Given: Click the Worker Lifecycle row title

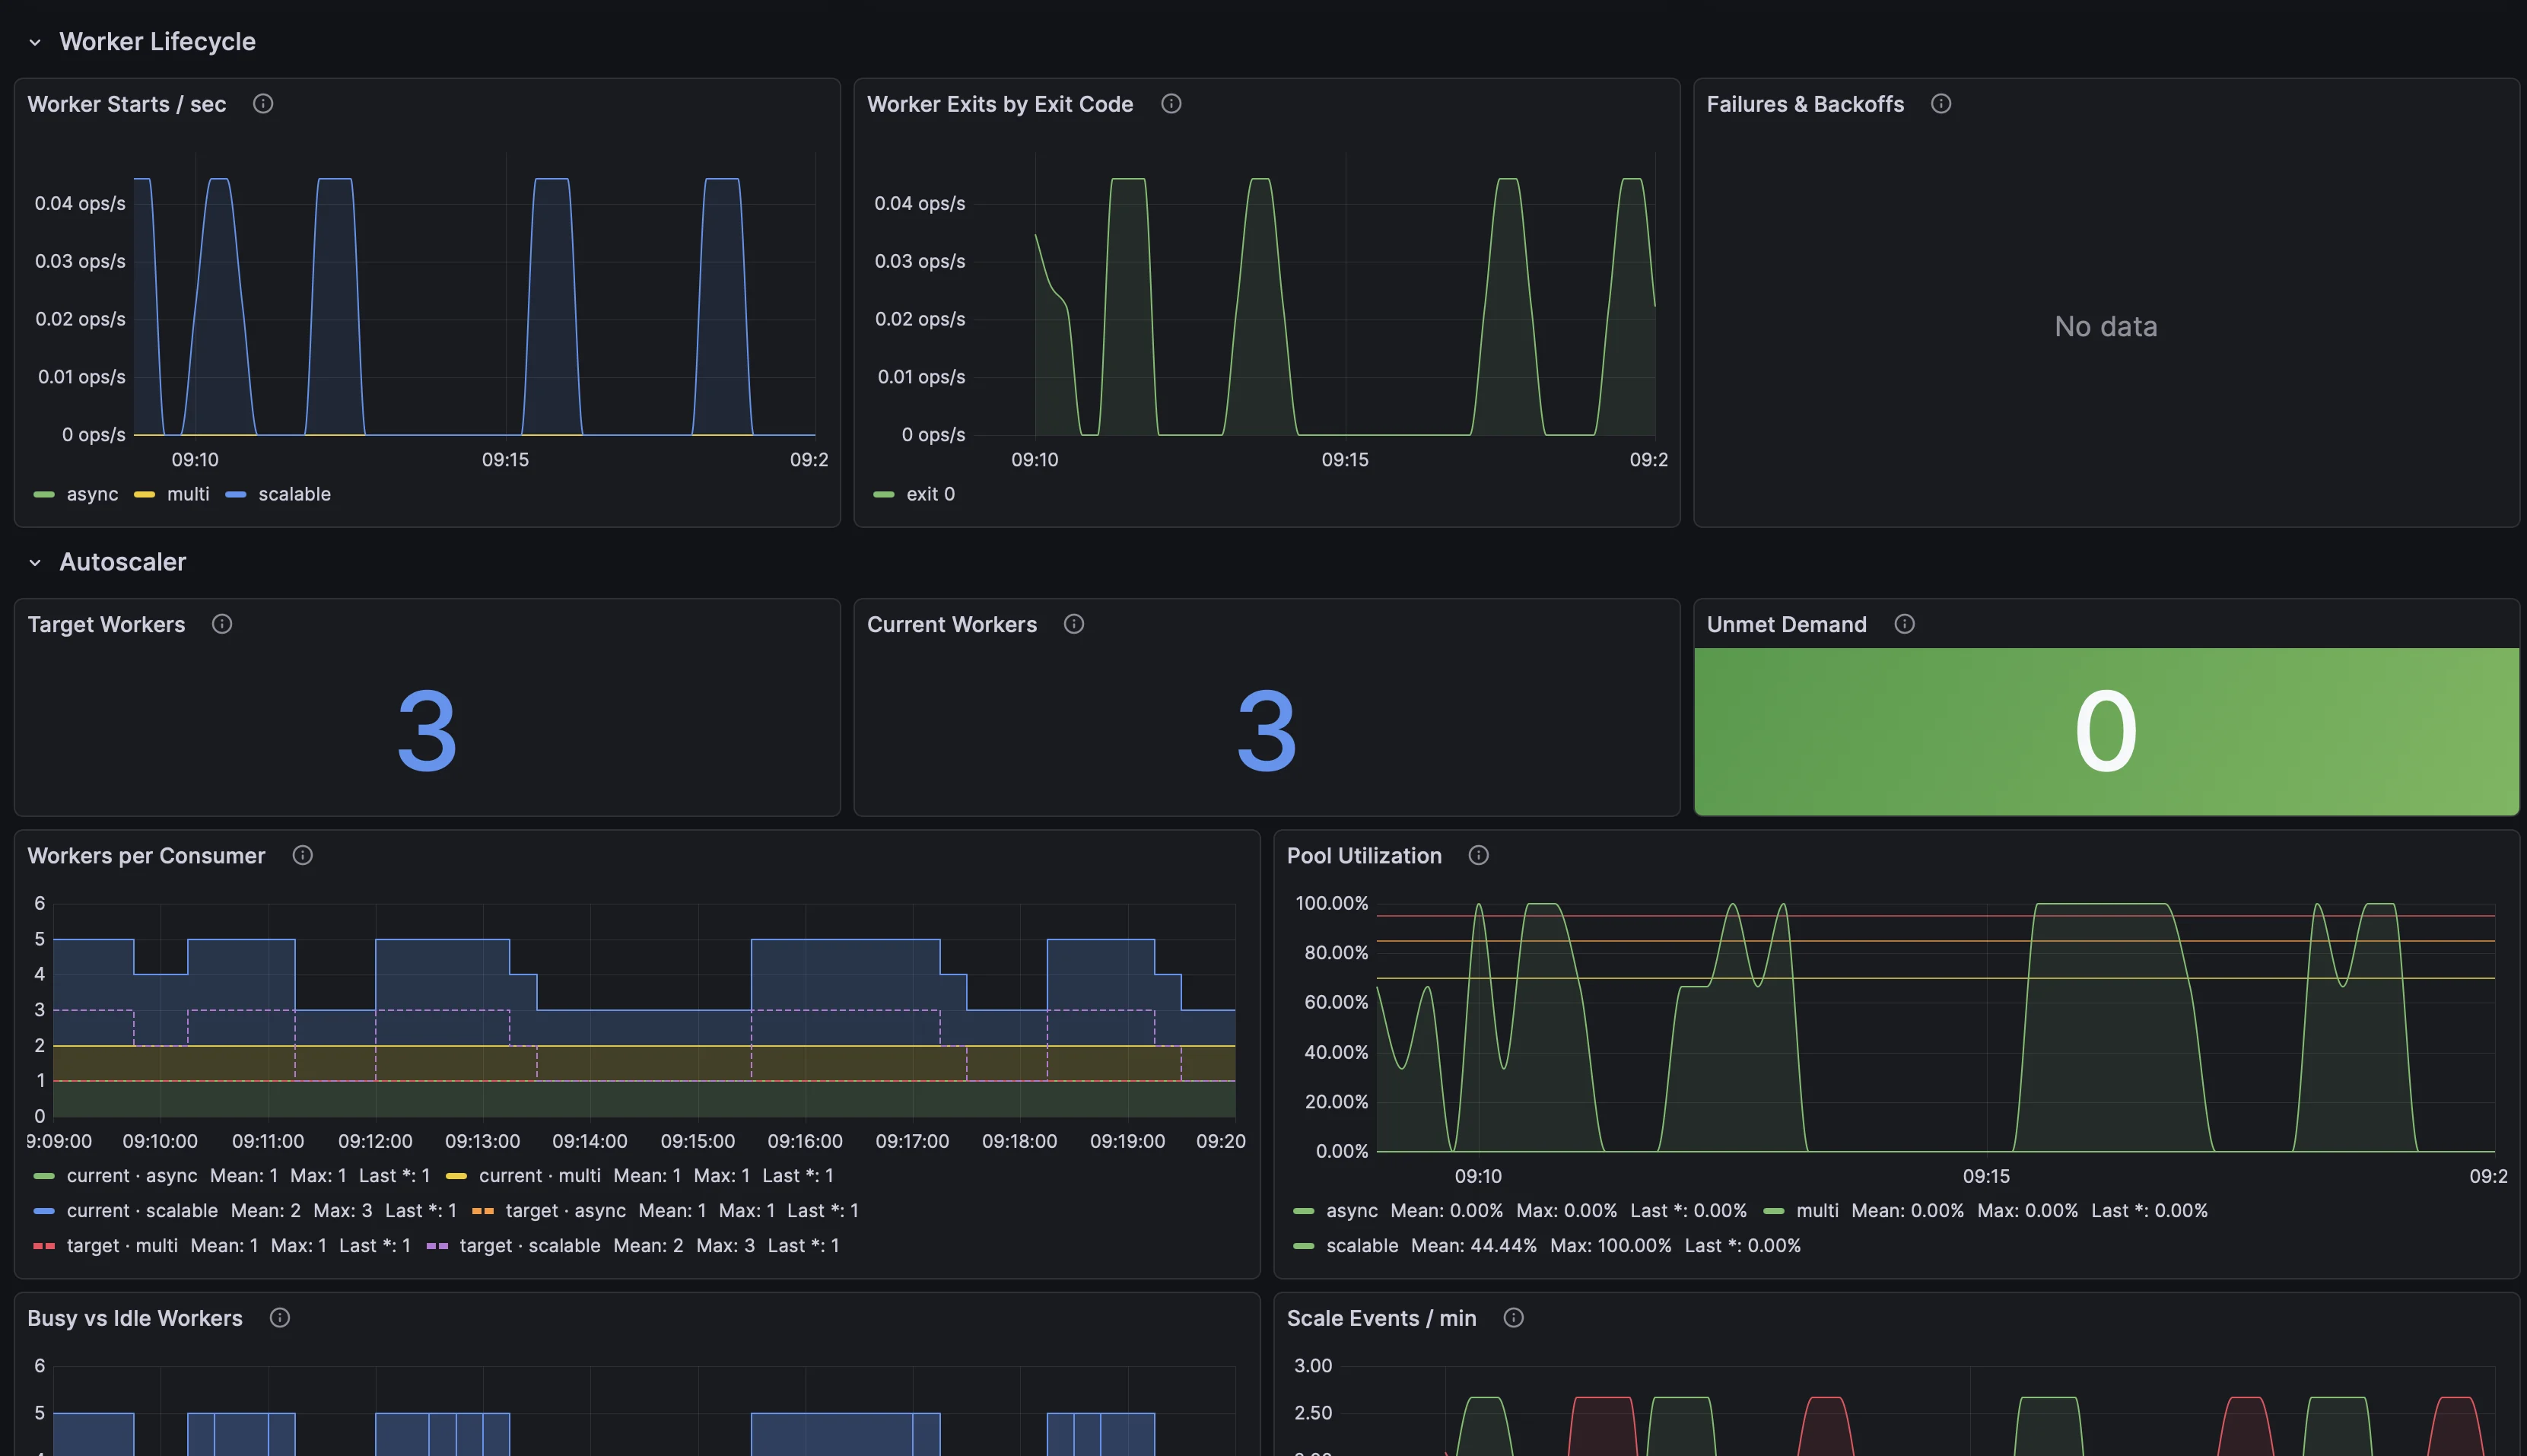Looking at the screenshot, I should click(157, 42).
